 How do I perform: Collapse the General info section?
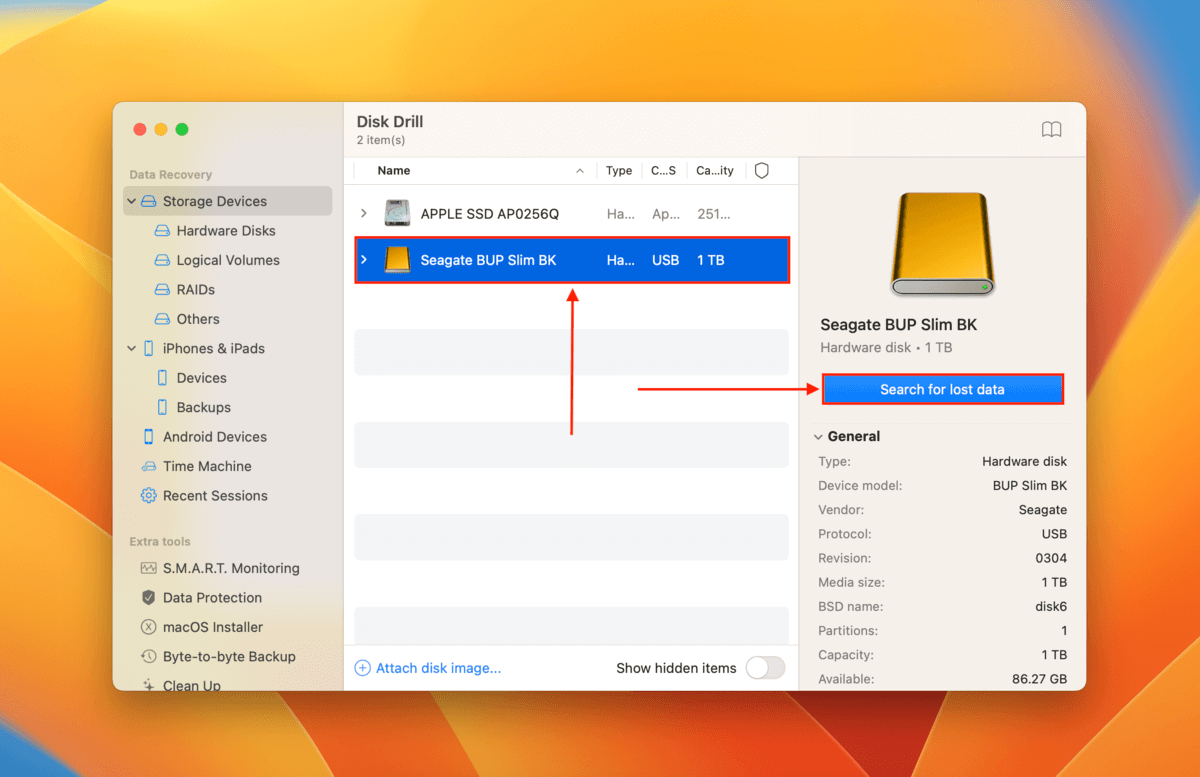tap(818, 437)
